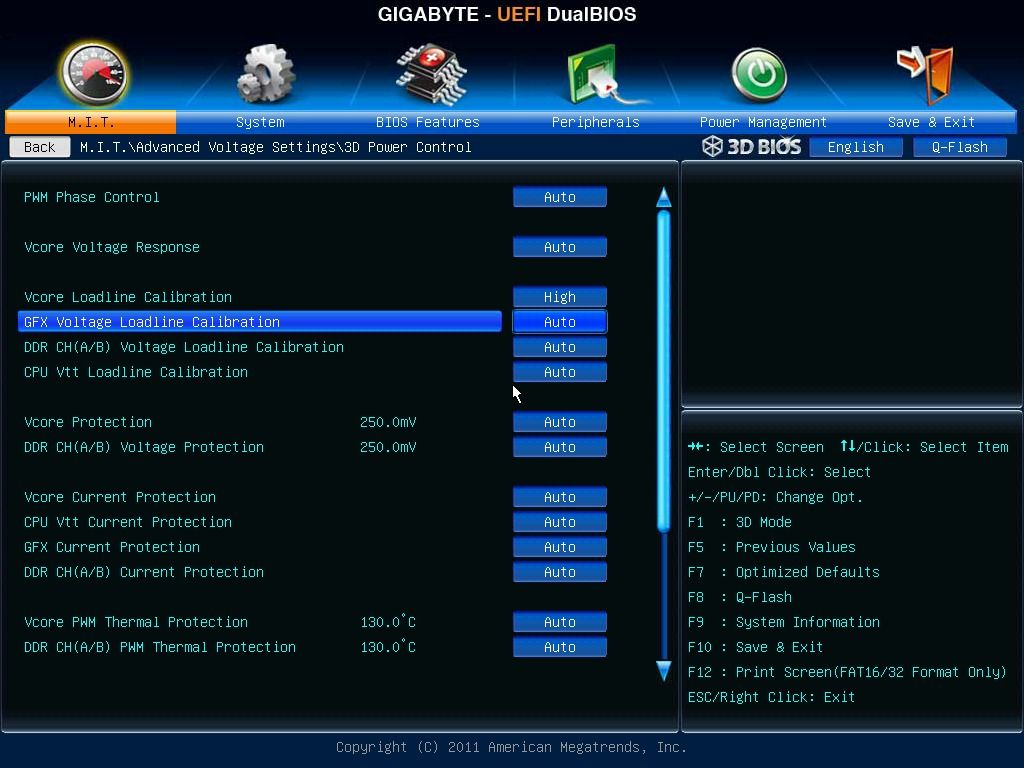
Task: Click scrollbar up arrow
Action: pos(664,197)
